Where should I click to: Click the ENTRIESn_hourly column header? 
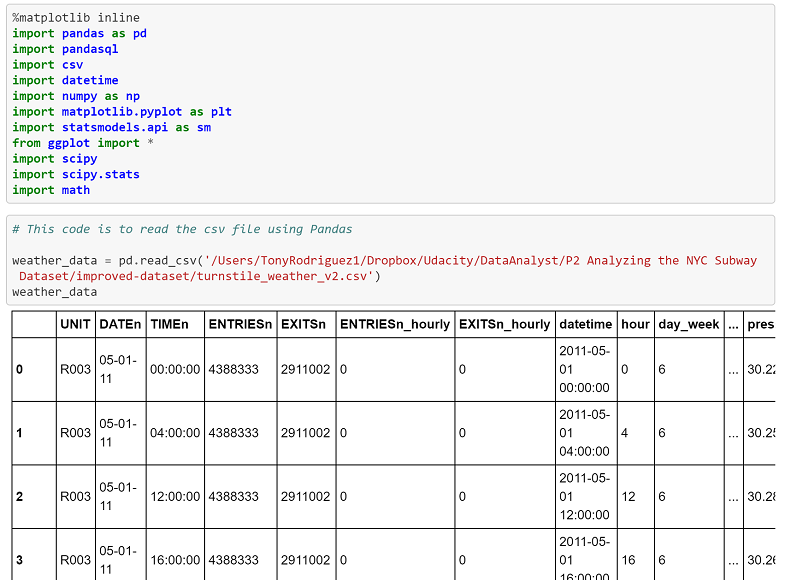point(394,324)
